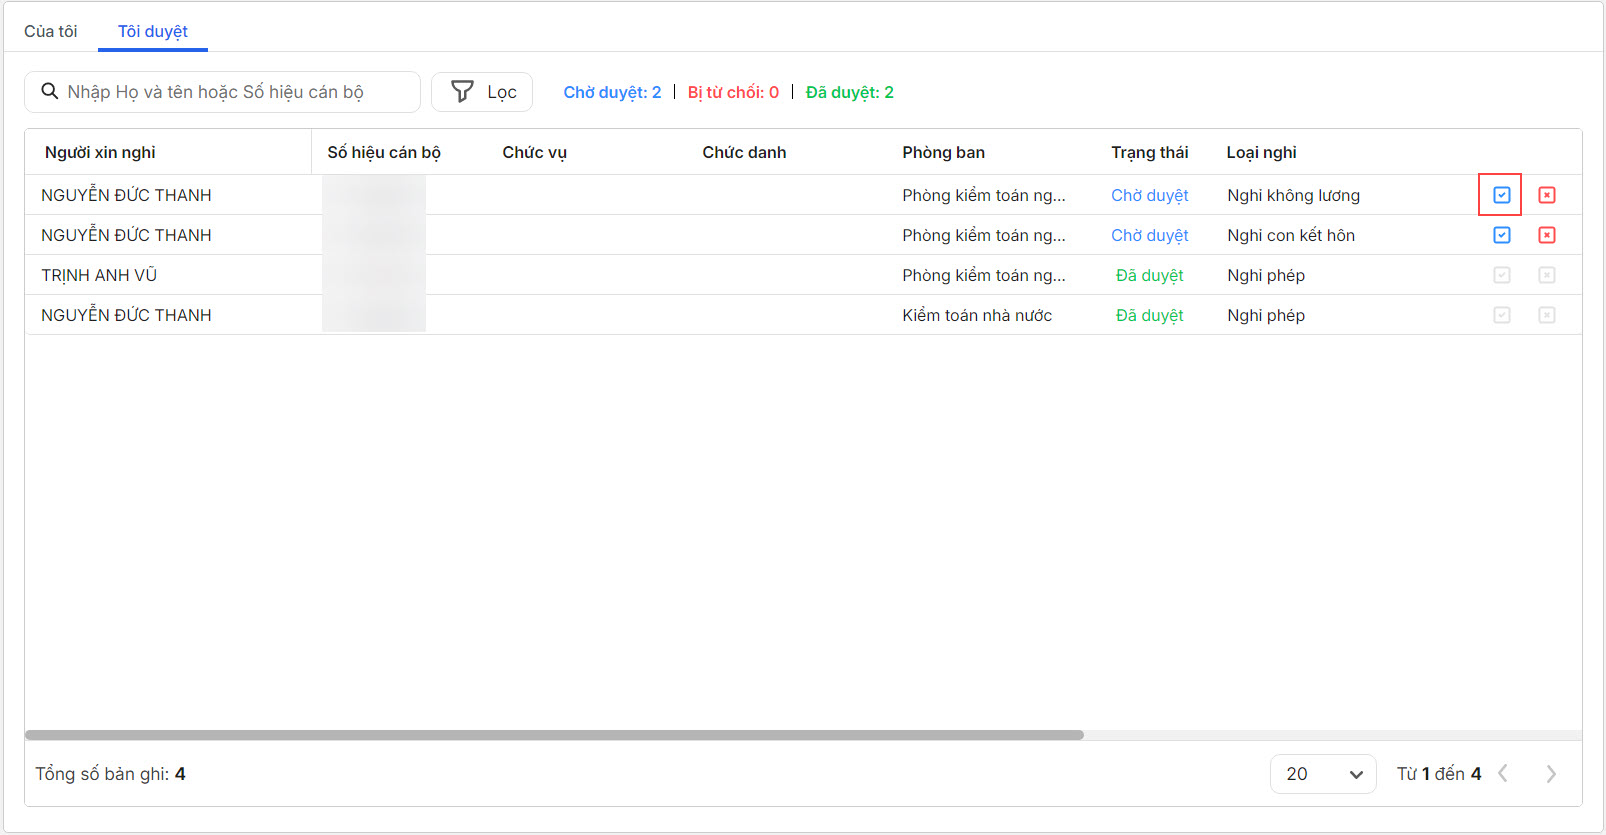Click the horizontal scrollbar under the table
The height and width of the screenshot is (835, 1606).
pos(554,735)
